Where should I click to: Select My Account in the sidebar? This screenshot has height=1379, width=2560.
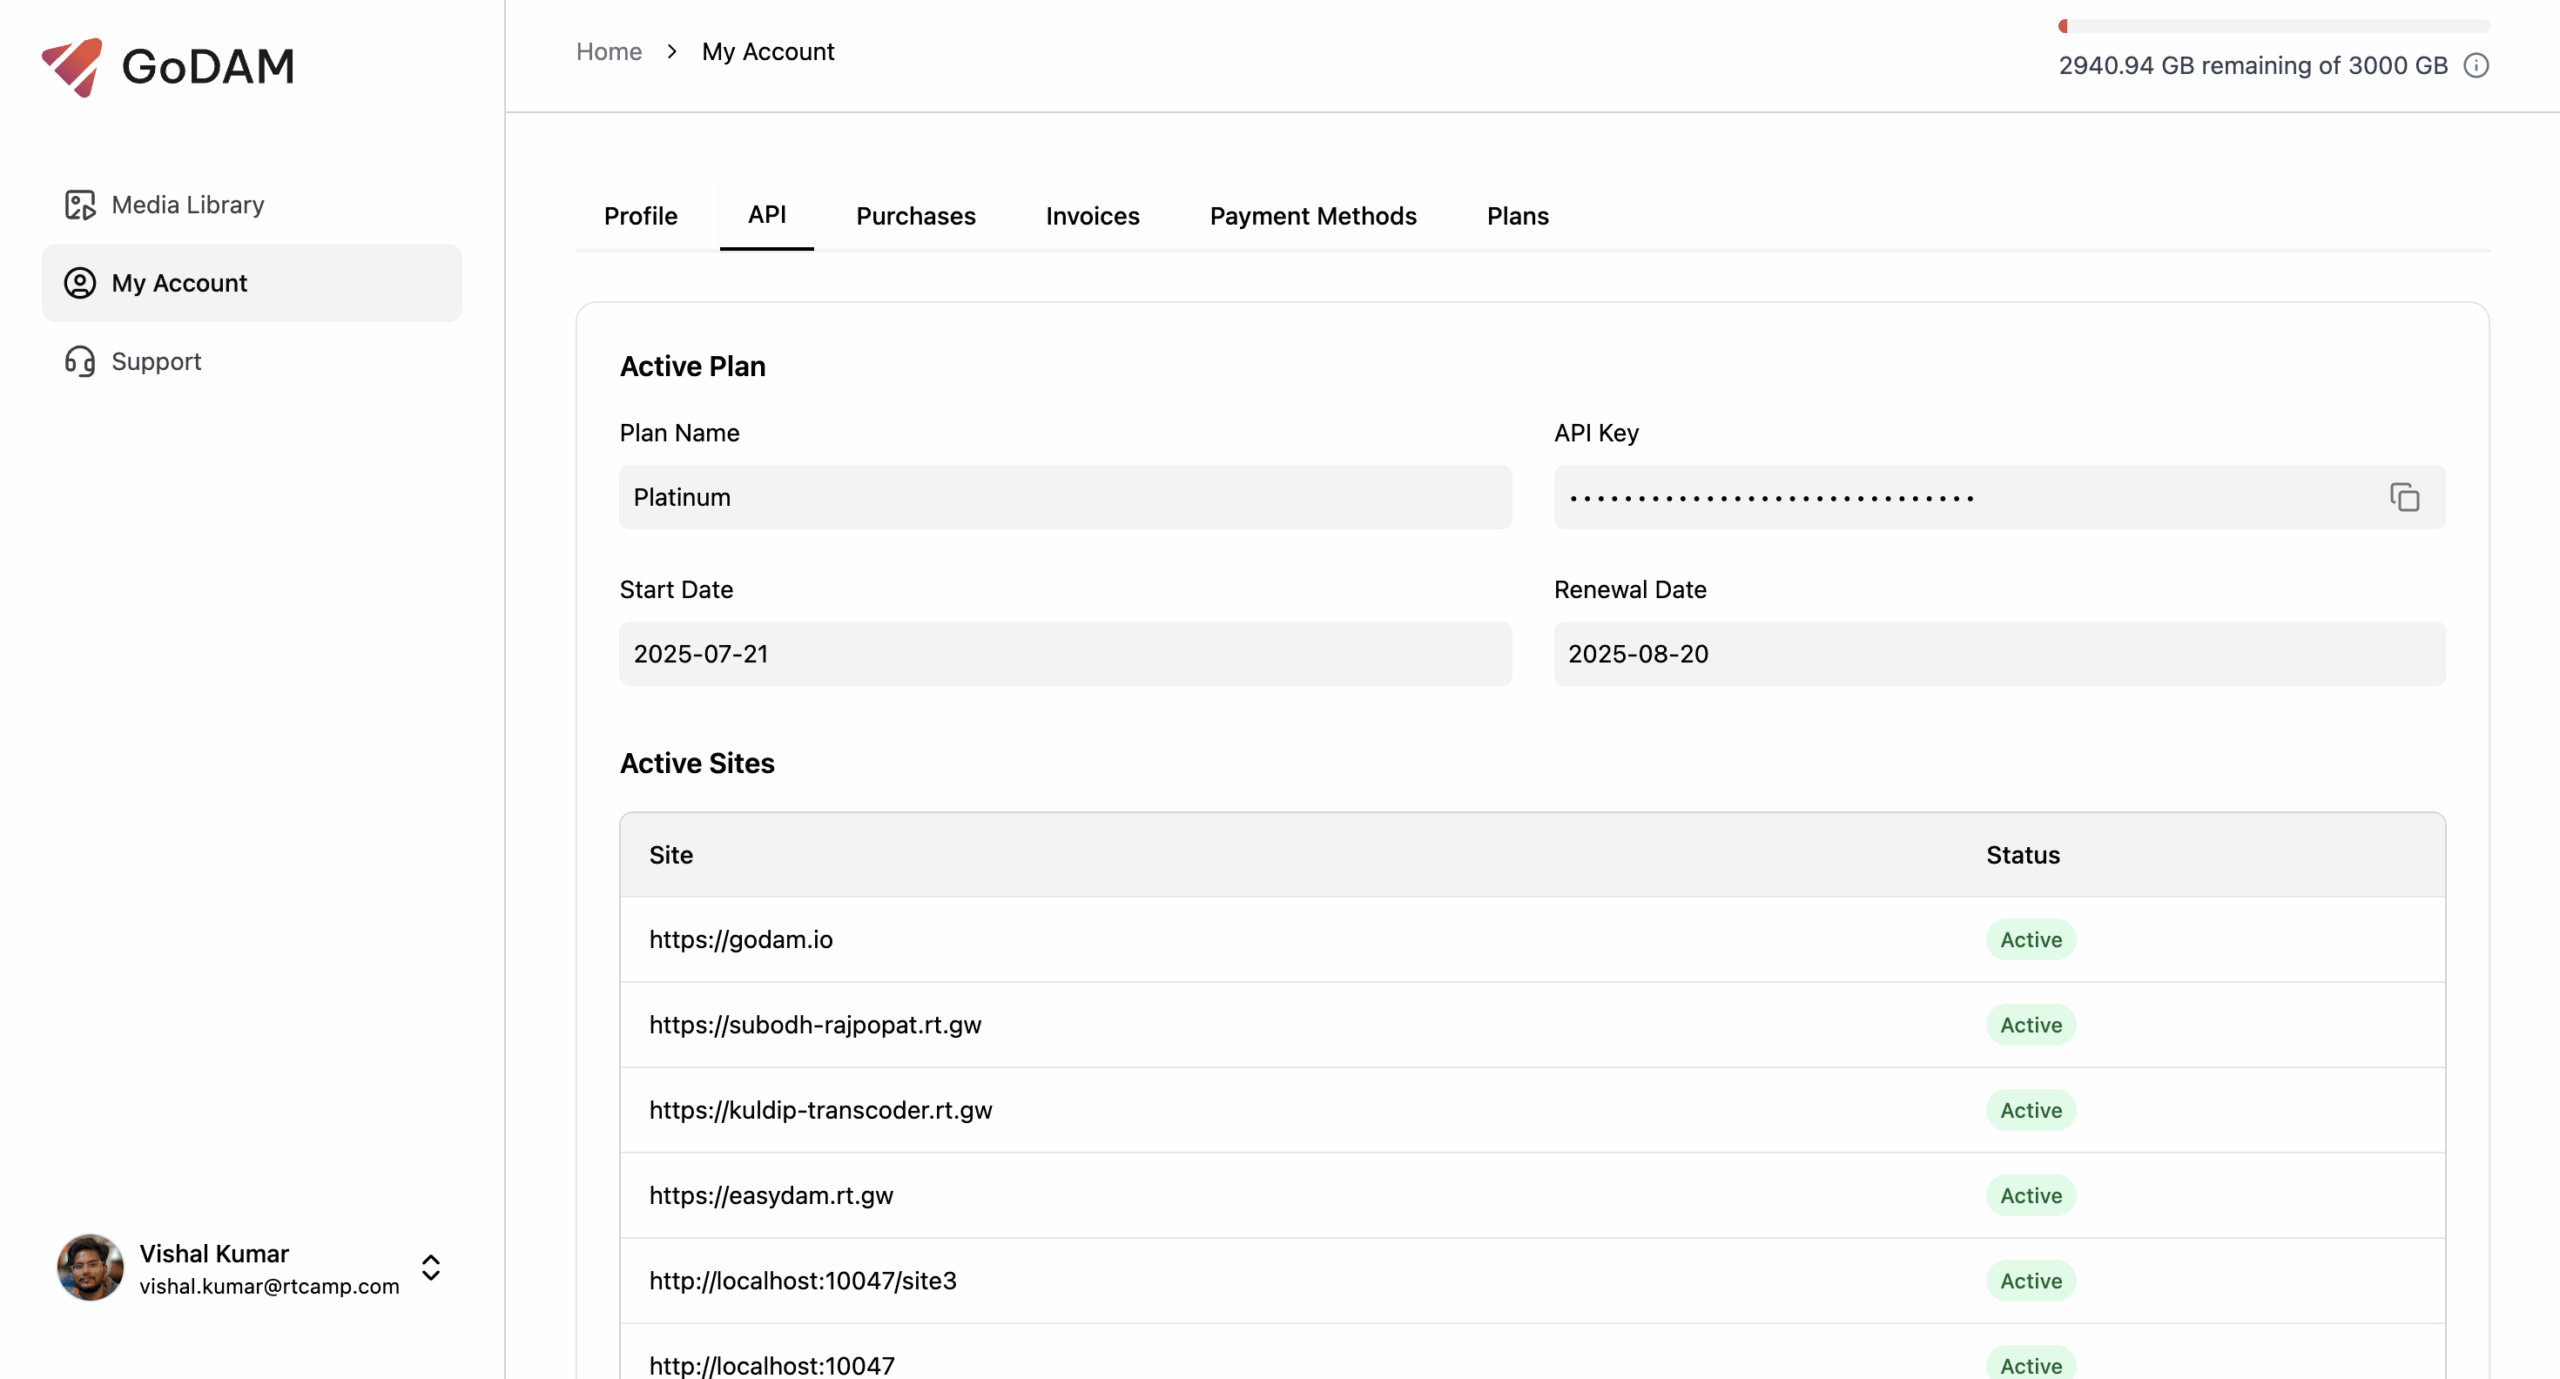click(x=180, y=282)
